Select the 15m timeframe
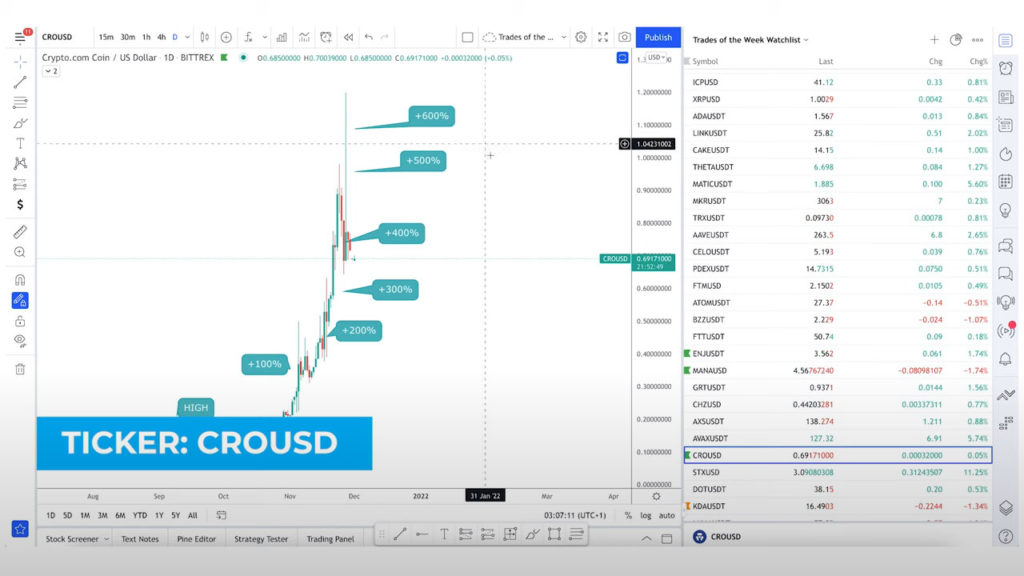This screenshot has width=1024, height=576. coord(106,37)
